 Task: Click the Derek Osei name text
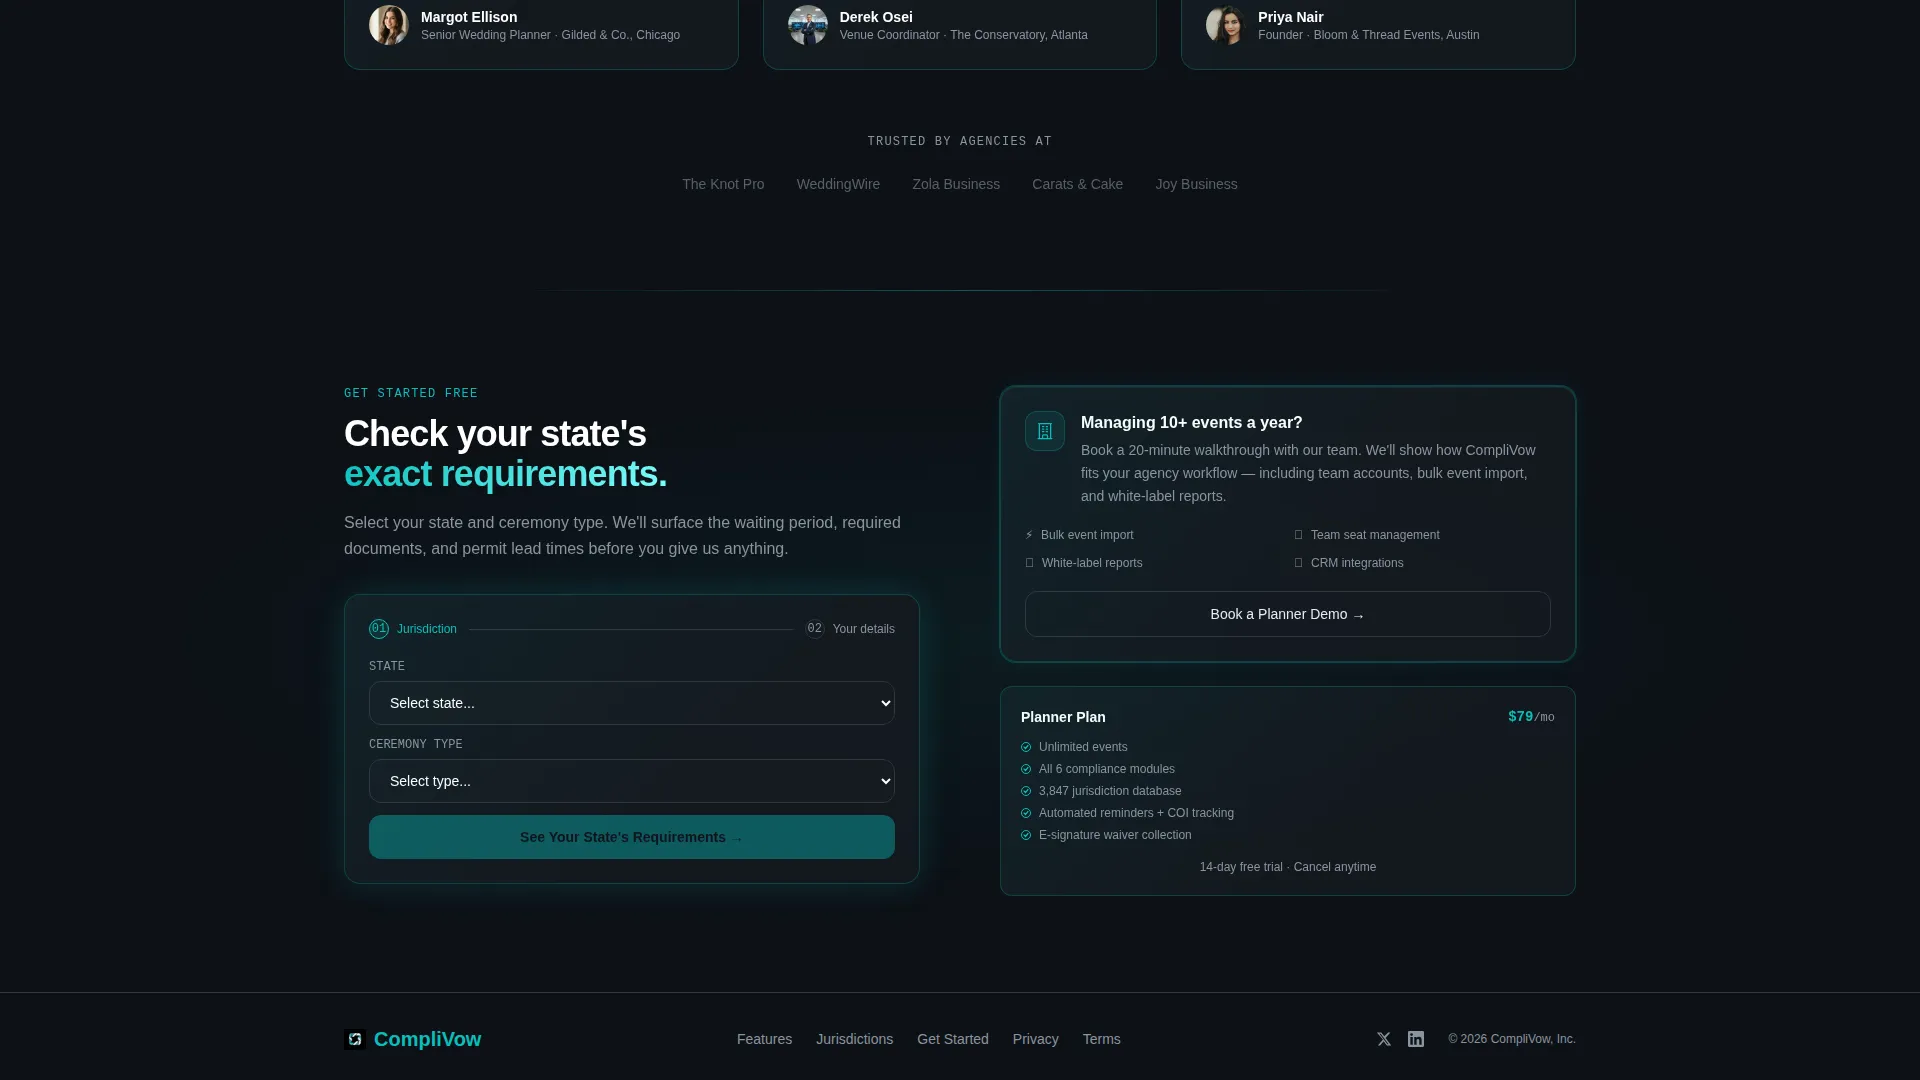[876, 17]
